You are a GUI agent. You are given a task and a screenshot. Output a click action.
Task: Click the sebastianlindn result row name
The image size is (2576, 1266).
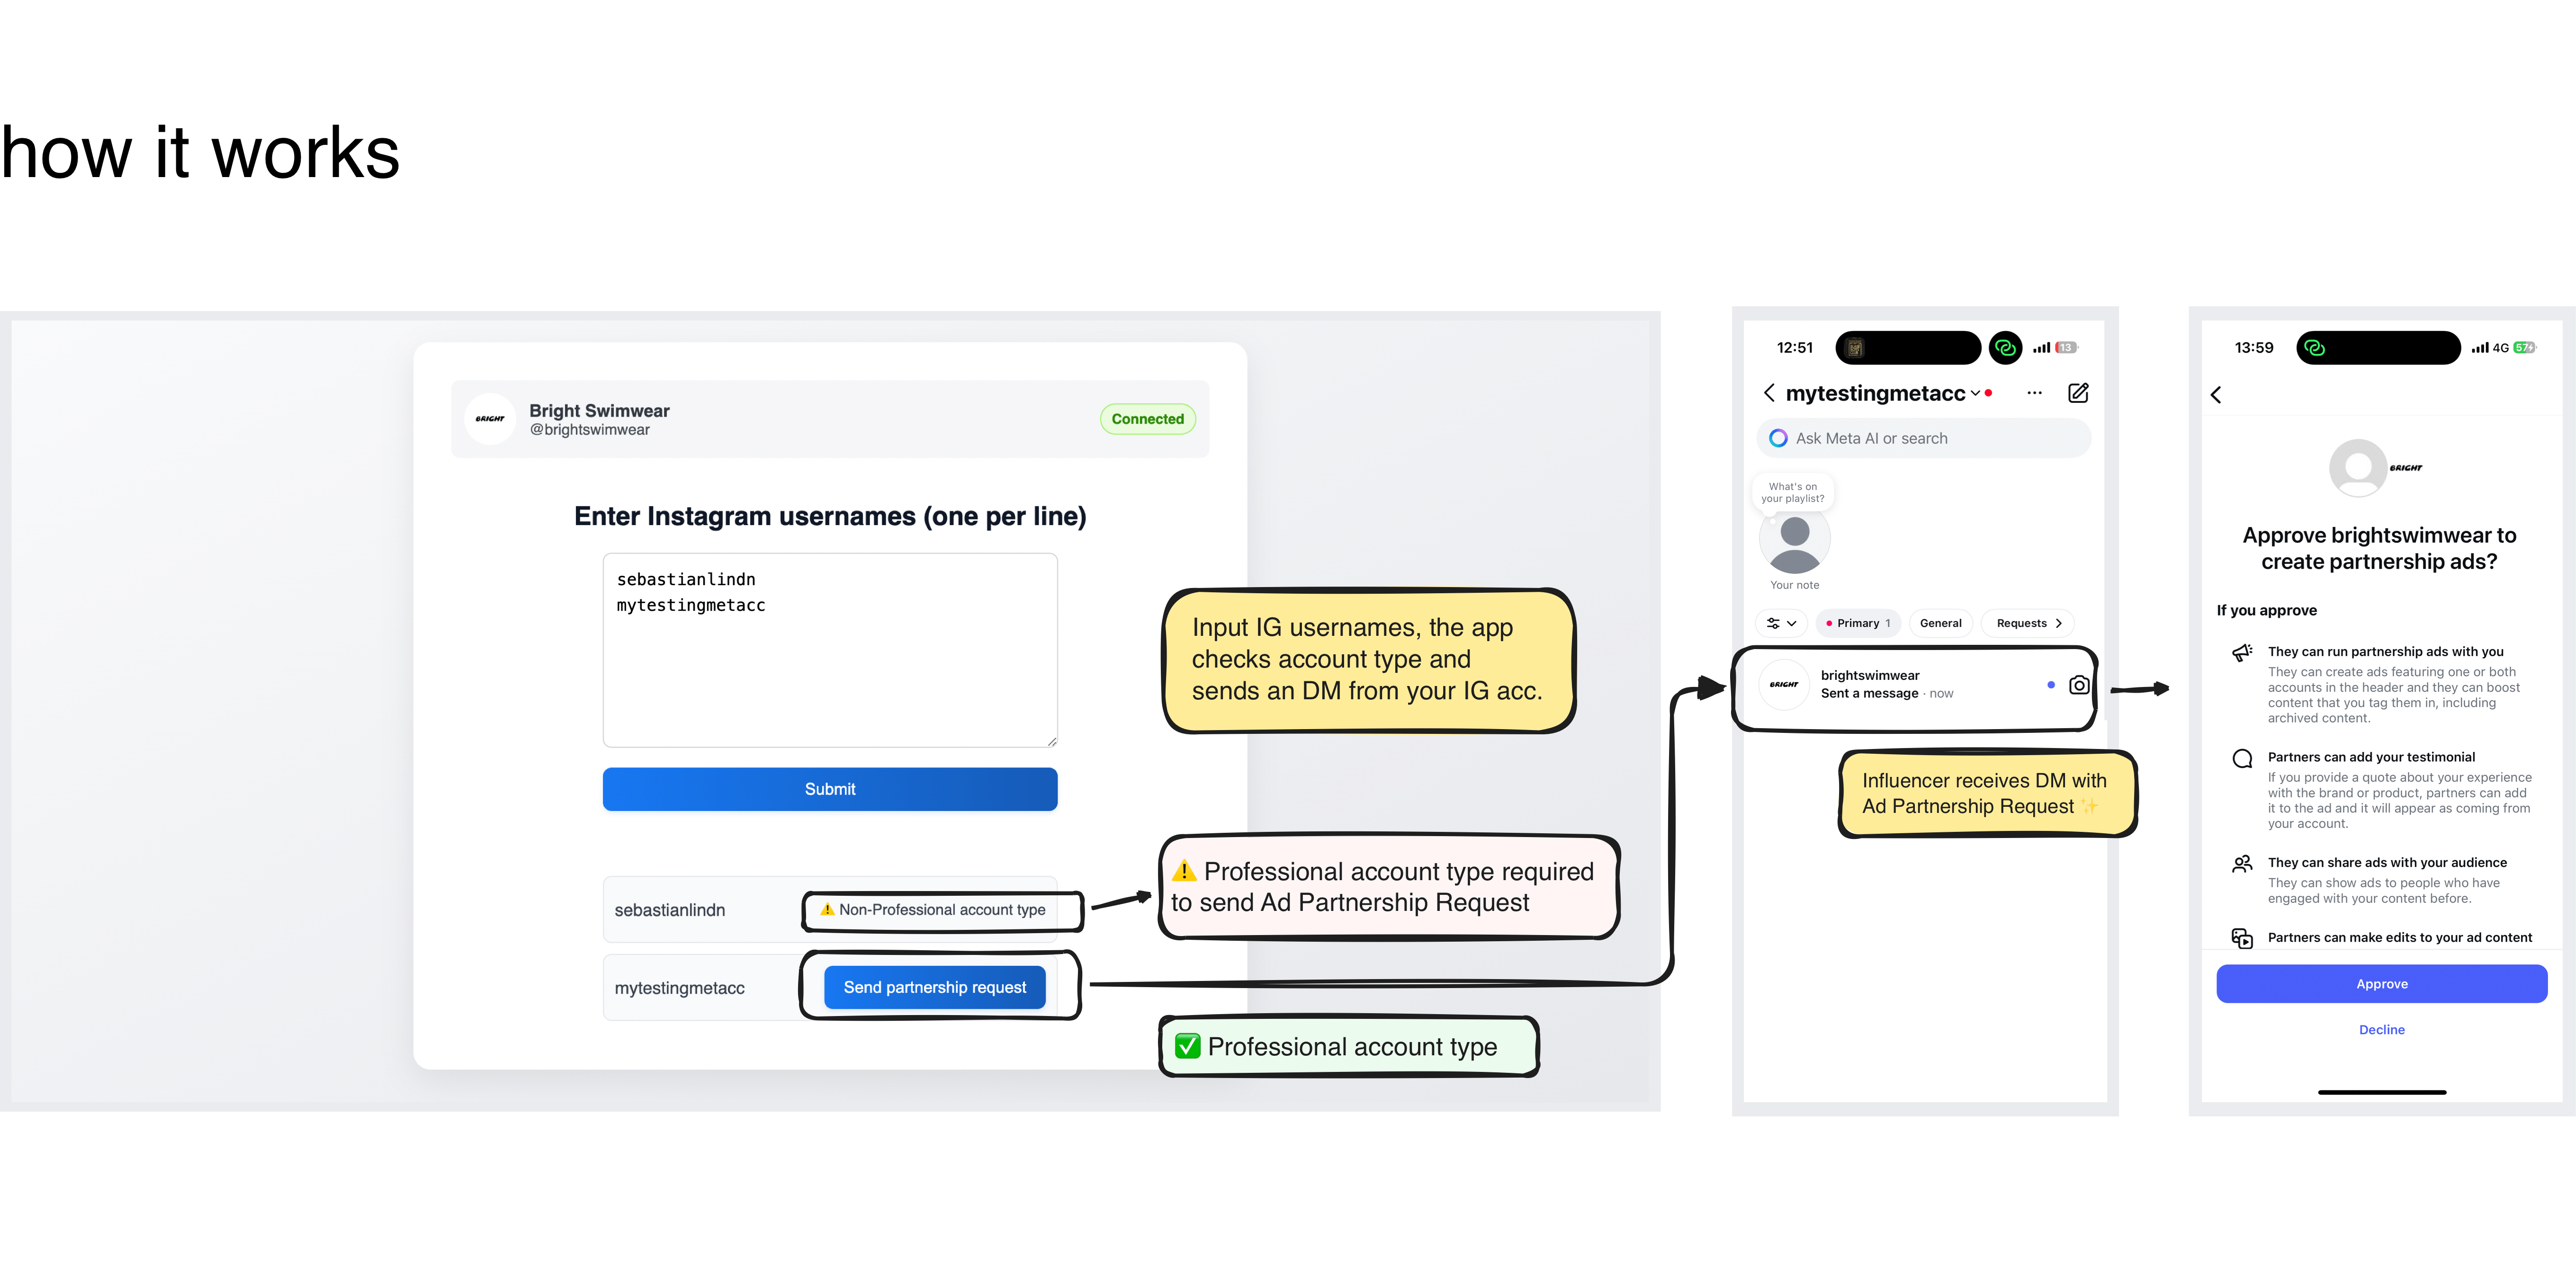coord(669,910)
